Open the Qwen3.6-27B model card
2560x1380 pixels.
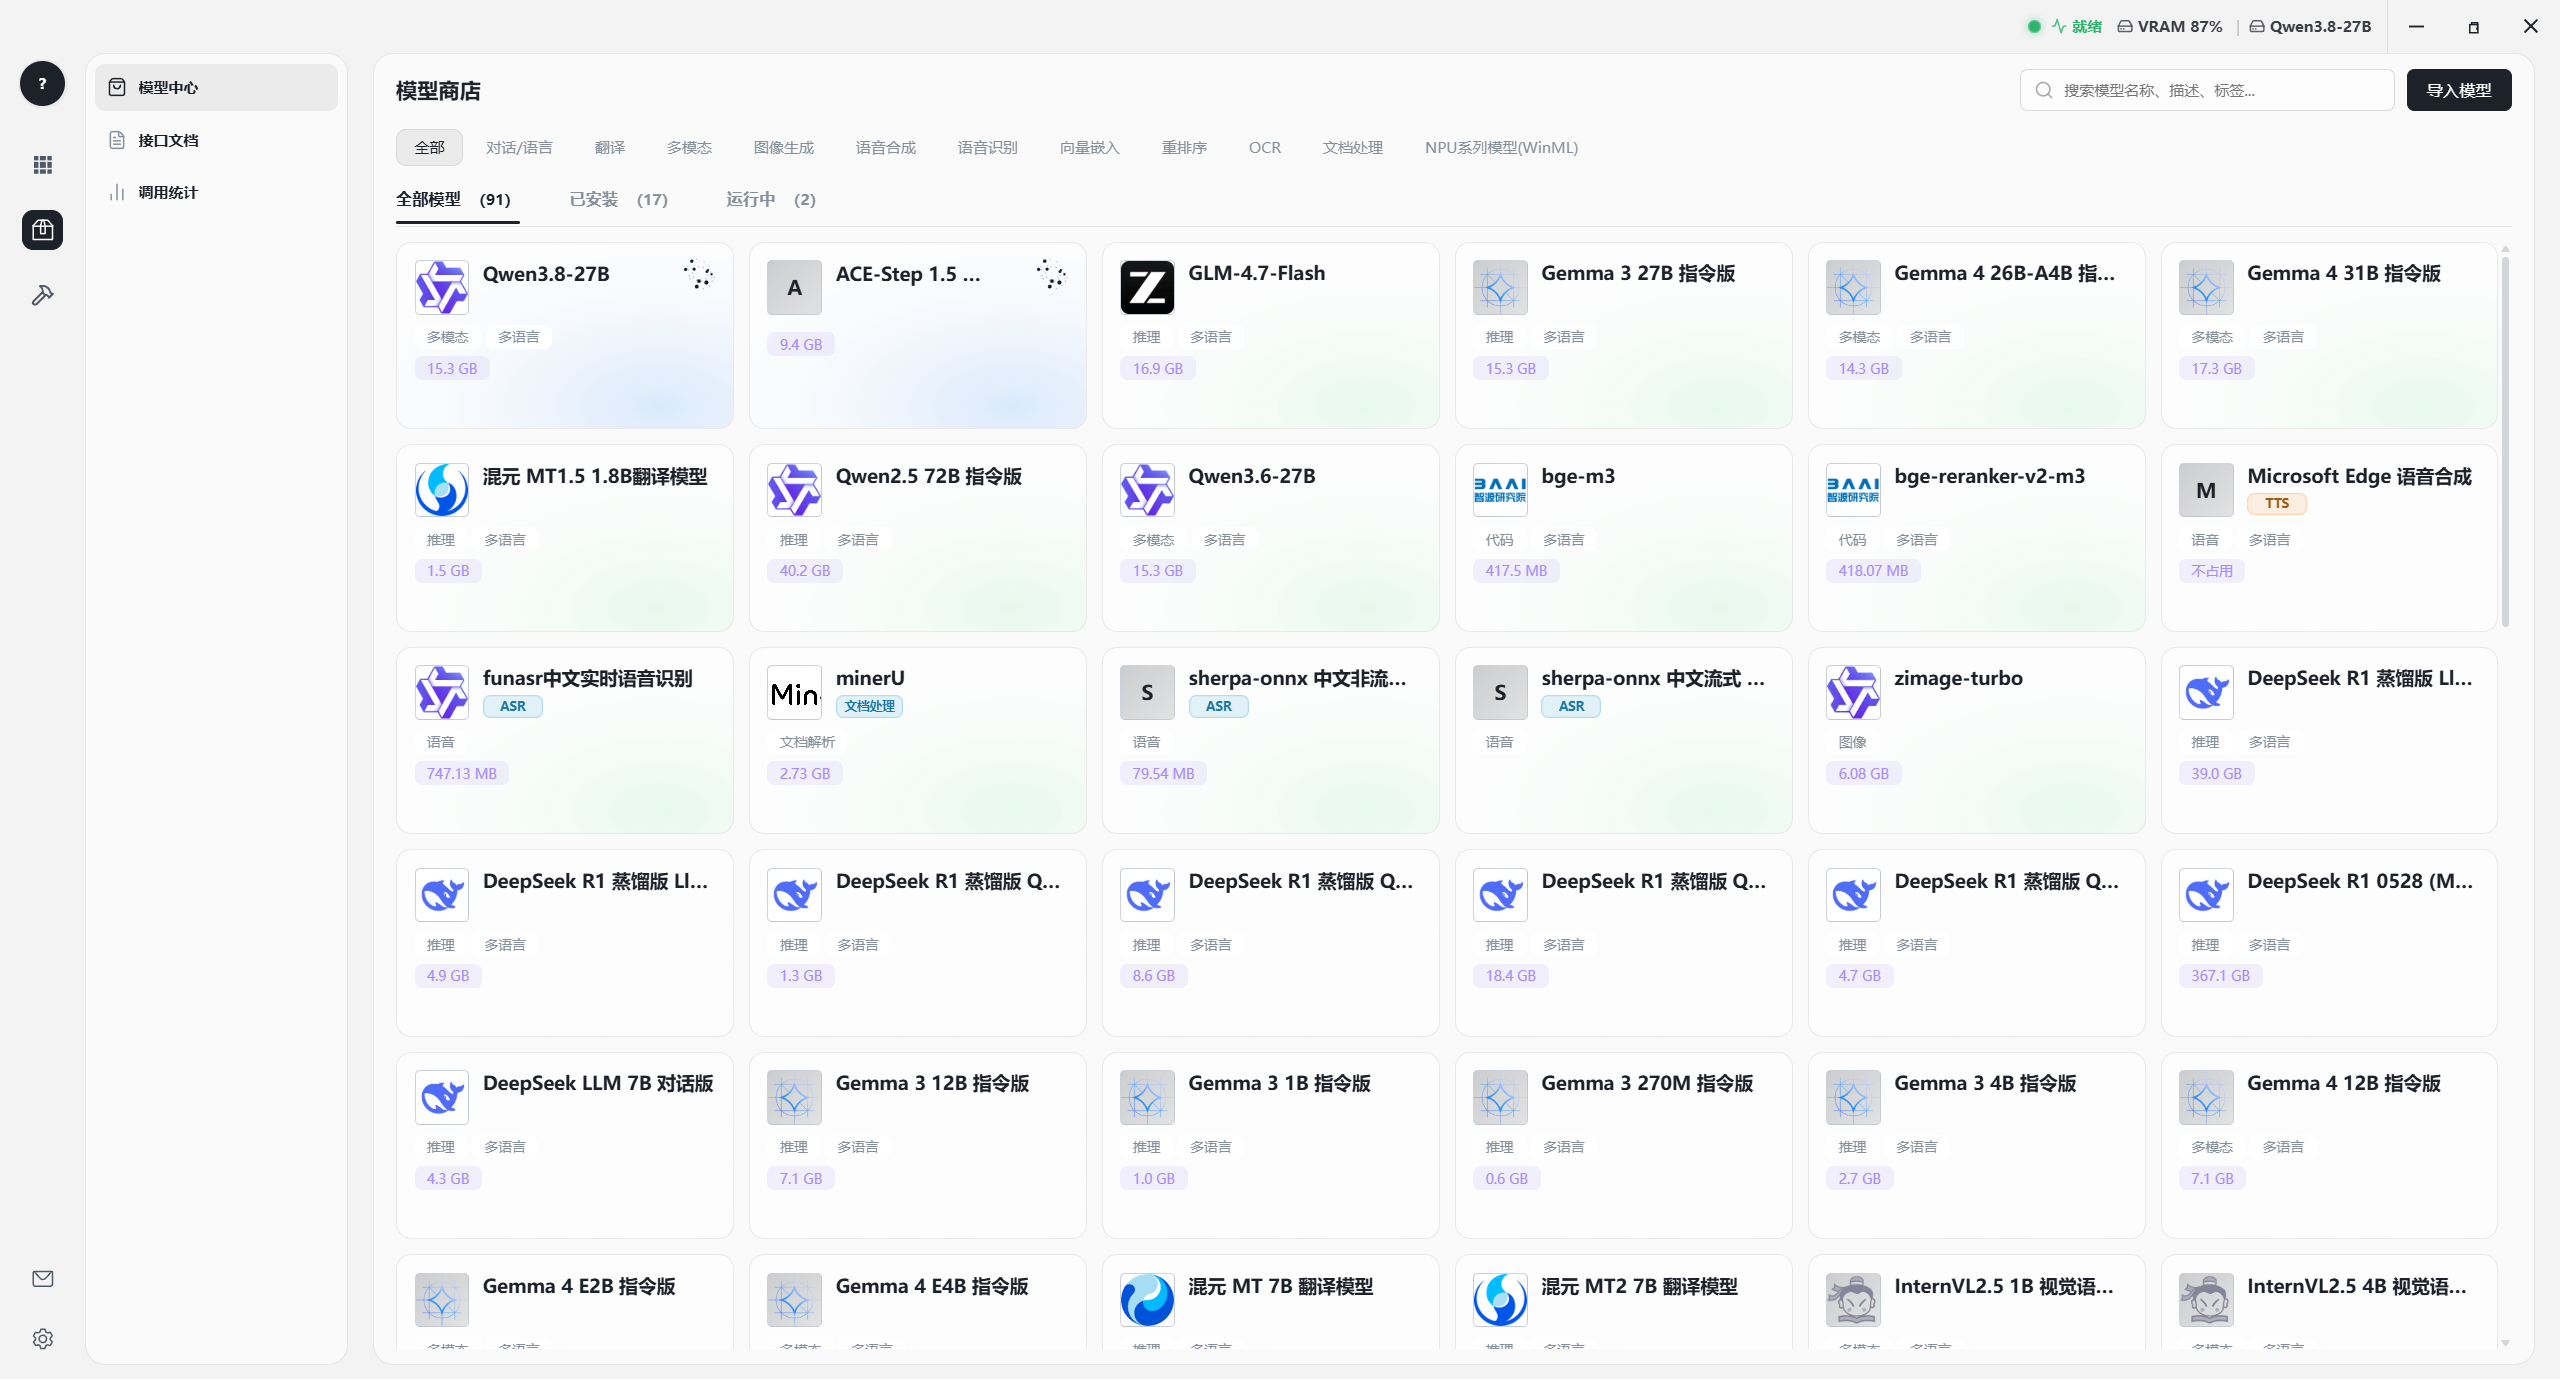tap(1270, 538)
